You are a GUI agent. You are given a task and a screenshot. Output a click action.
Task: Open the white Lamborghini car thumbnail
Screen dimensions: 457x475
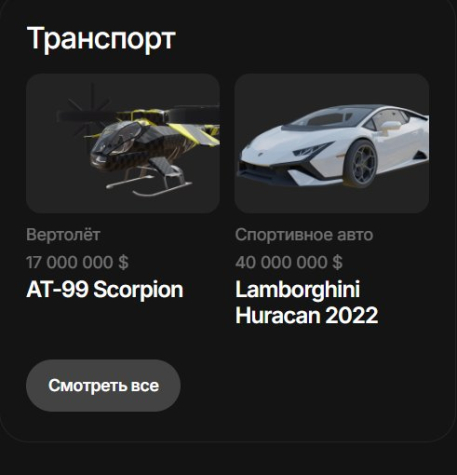coord(332,143)
